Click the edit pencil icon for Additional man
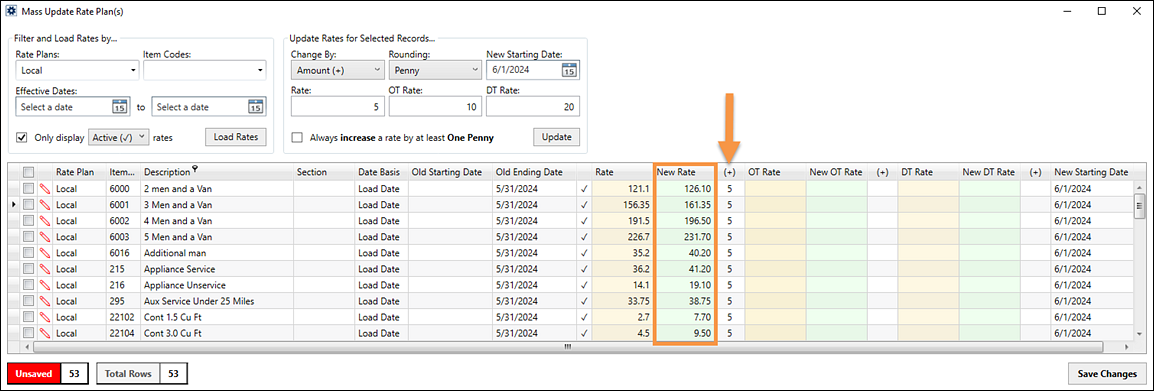The height and width of the screenshot is (391, 1154). pyautogui.click(x=45, y=253)
